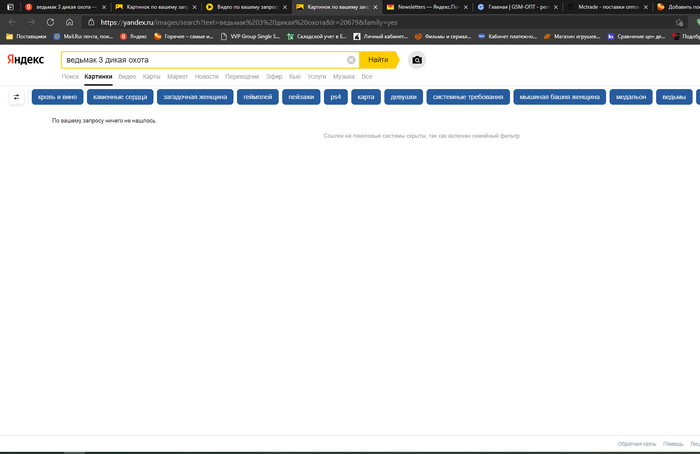Apply 'медальон' suggestion chip
The image size is (700, 454).
tap(631, 97)
